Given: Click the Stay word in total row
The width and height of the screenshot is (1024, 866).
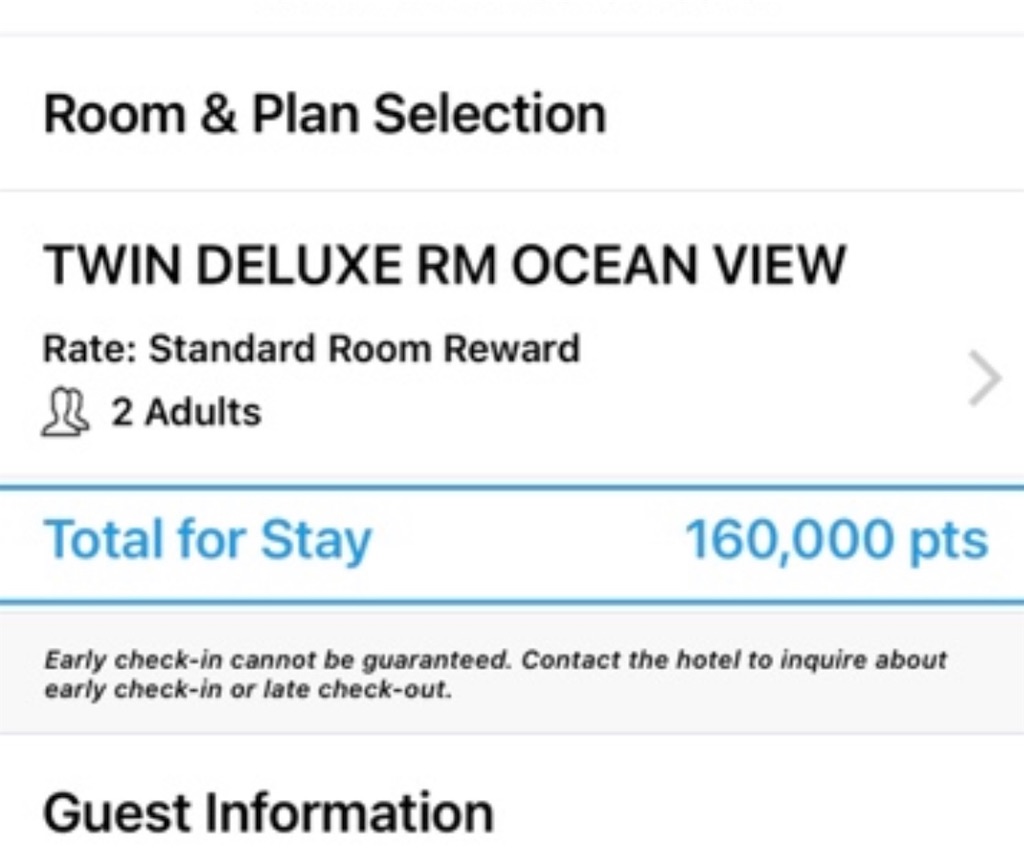Looking at the screenshot, I should pos(316,540).
